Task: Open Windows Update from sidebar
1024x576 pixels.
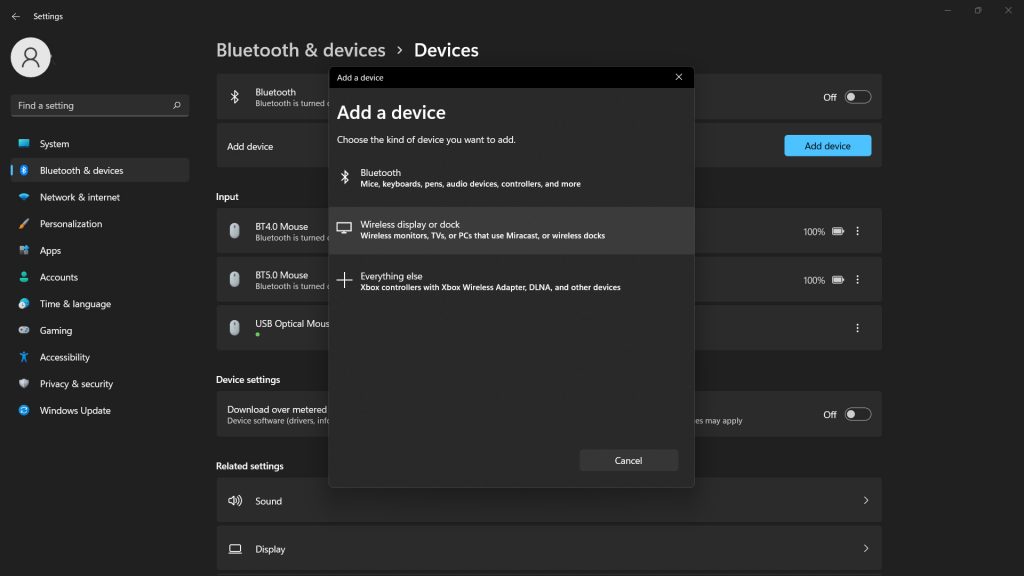Action: (75, 410)
